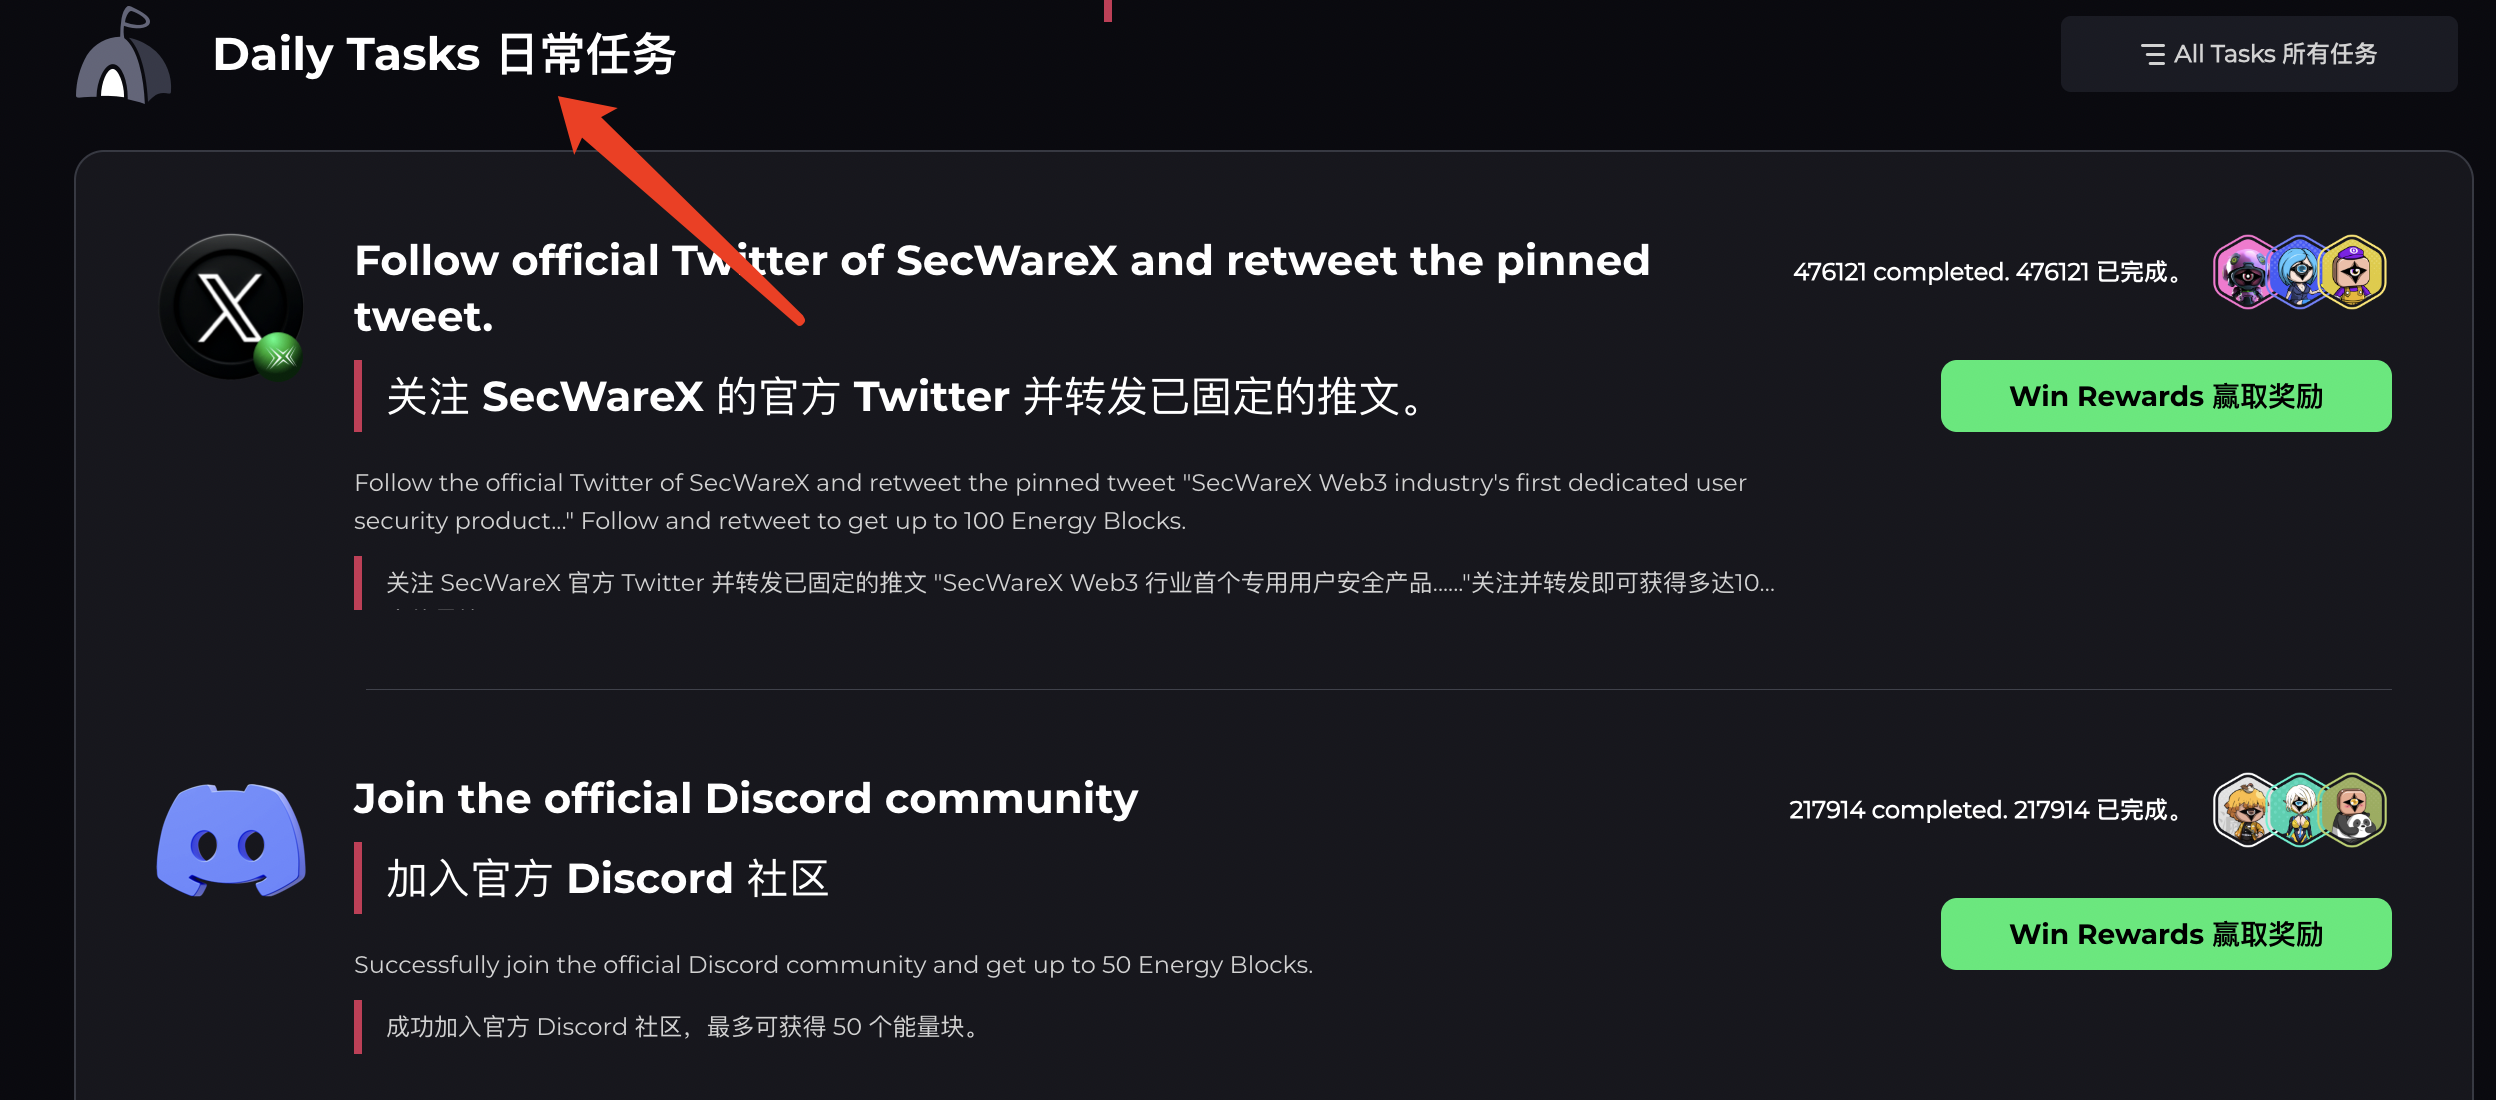This screenshot has width=2496, height=1100.
Task: Click the 476121 completed counter text
Action: 1987,272
